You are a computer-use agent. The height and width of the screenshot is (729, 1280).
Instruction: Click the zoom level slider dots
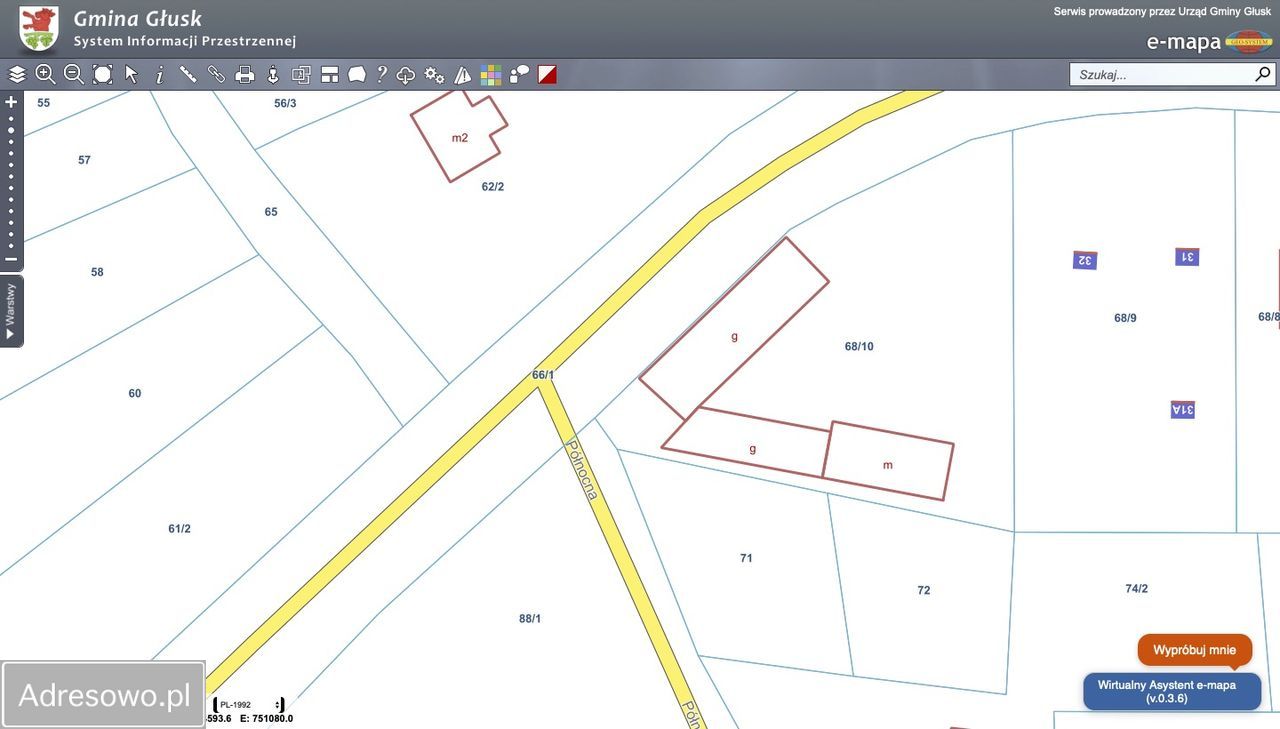coord(11,181)
